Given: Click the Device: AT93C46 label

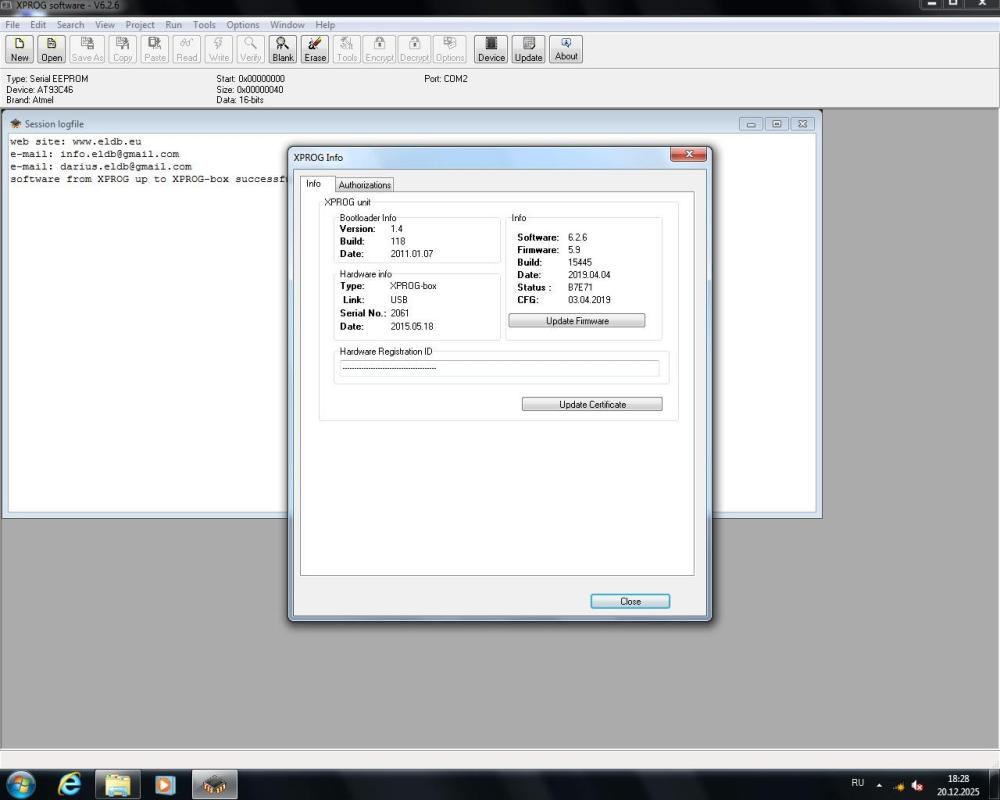Looking at the screenshot, I should coord(40,89).
